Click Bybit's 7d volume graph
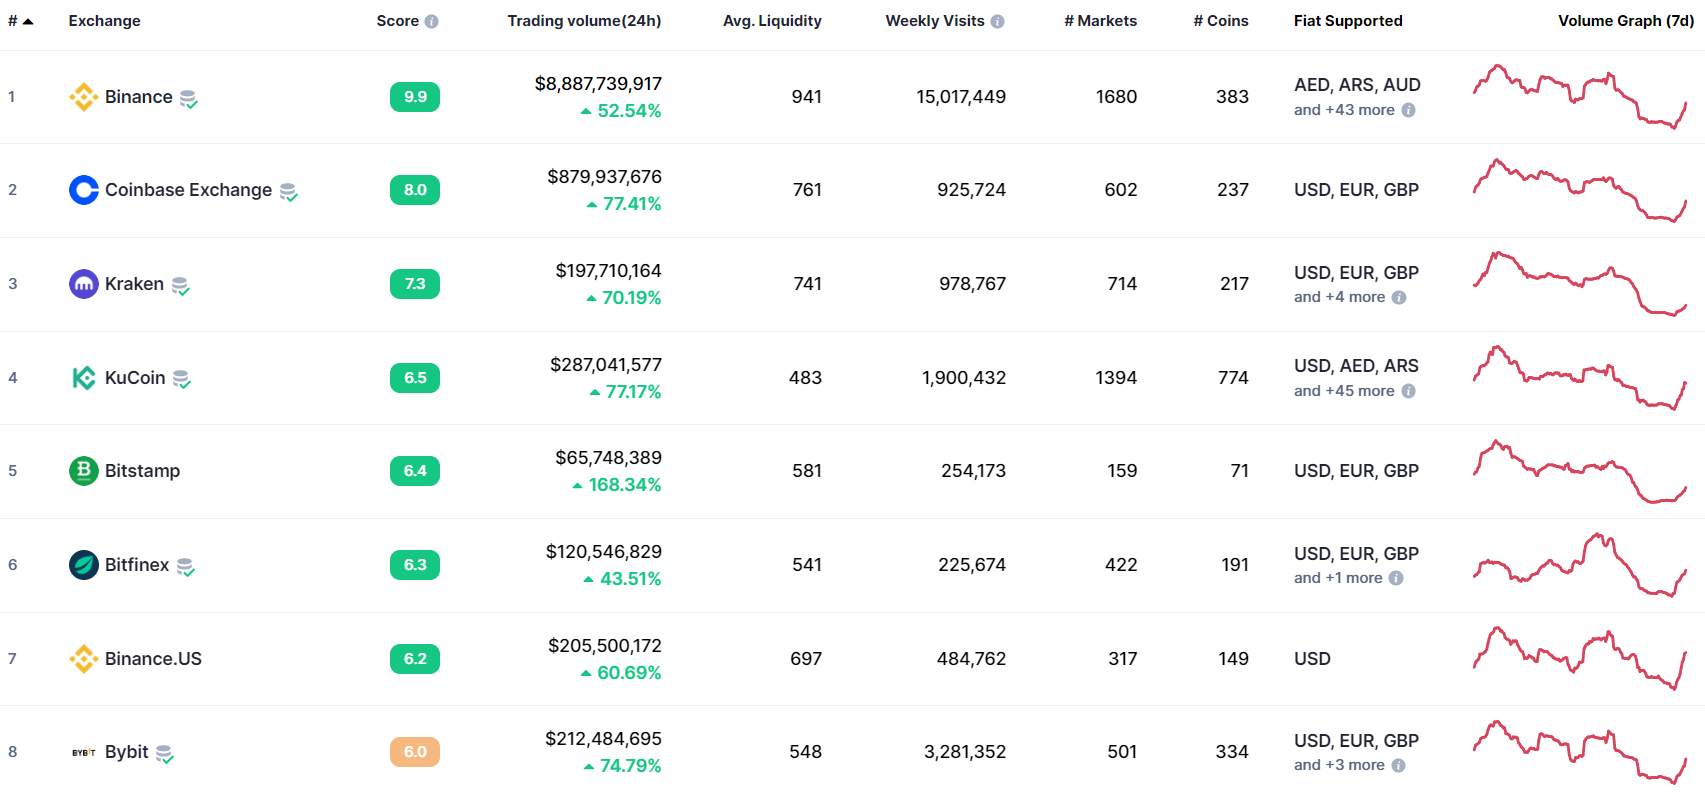The image size is (1705, 797). 1580,752
